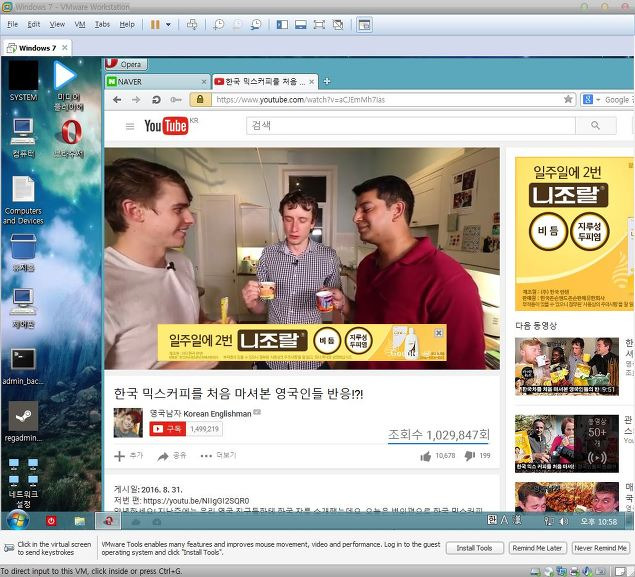The width and height of the screenshot is (635, 577).
Task: Click the take snapshot clock icon
Action: (219, 25)
